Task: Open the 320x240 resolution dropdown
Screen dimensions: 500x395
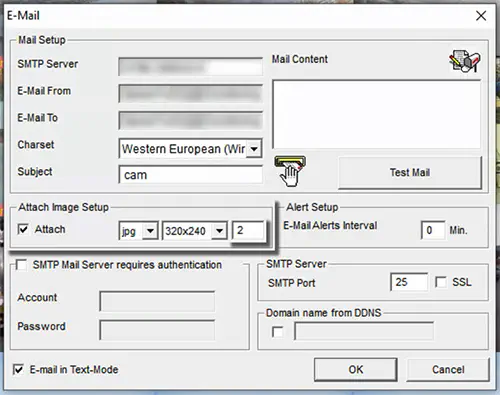Action: (x=219, y=230)
